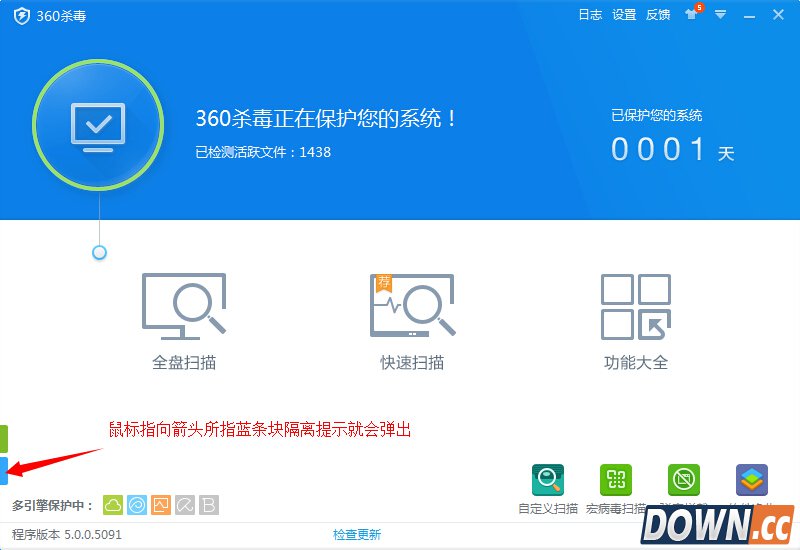
Task: Click 多引擎保护中 label
Action: pyautogui.click(x=53, y=506)
